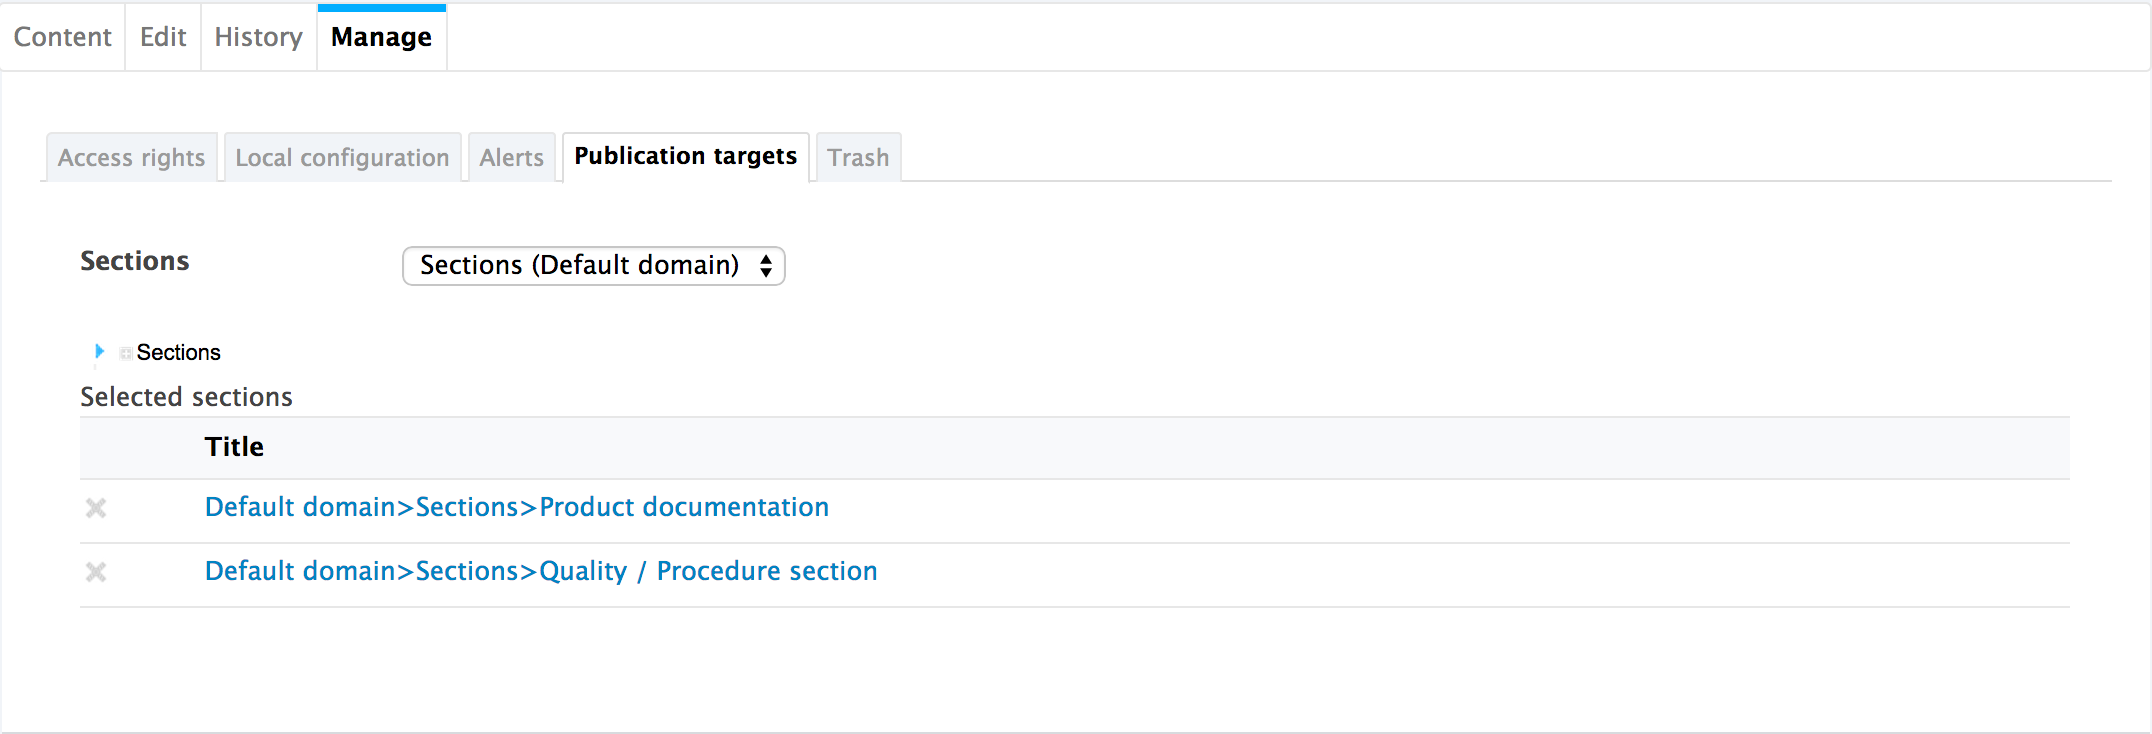Open the Trash sub-tab
This screenshot has height=734, width=2152.
point(858,157)
